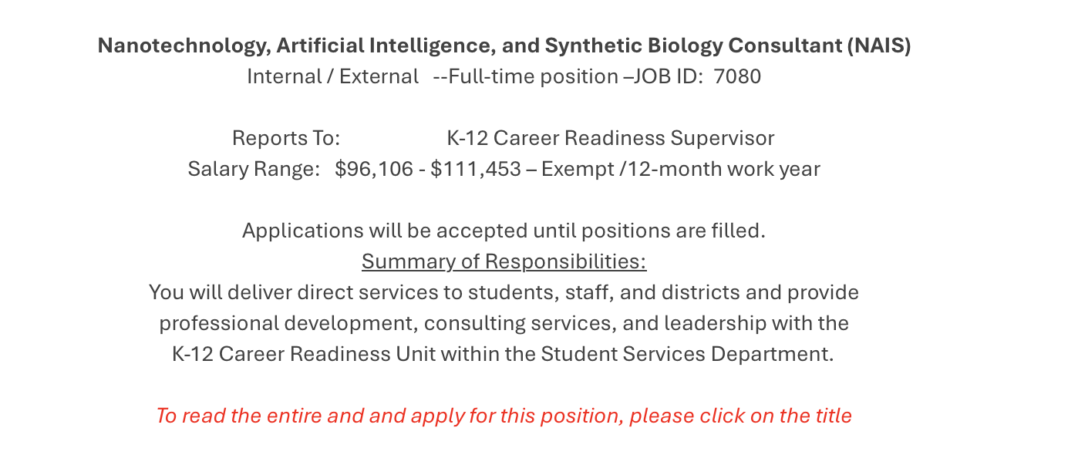The width and height of the screenshot is (1068, 455).
Task: Click the job ID number 7080
Action: click(x=738, y=76)
